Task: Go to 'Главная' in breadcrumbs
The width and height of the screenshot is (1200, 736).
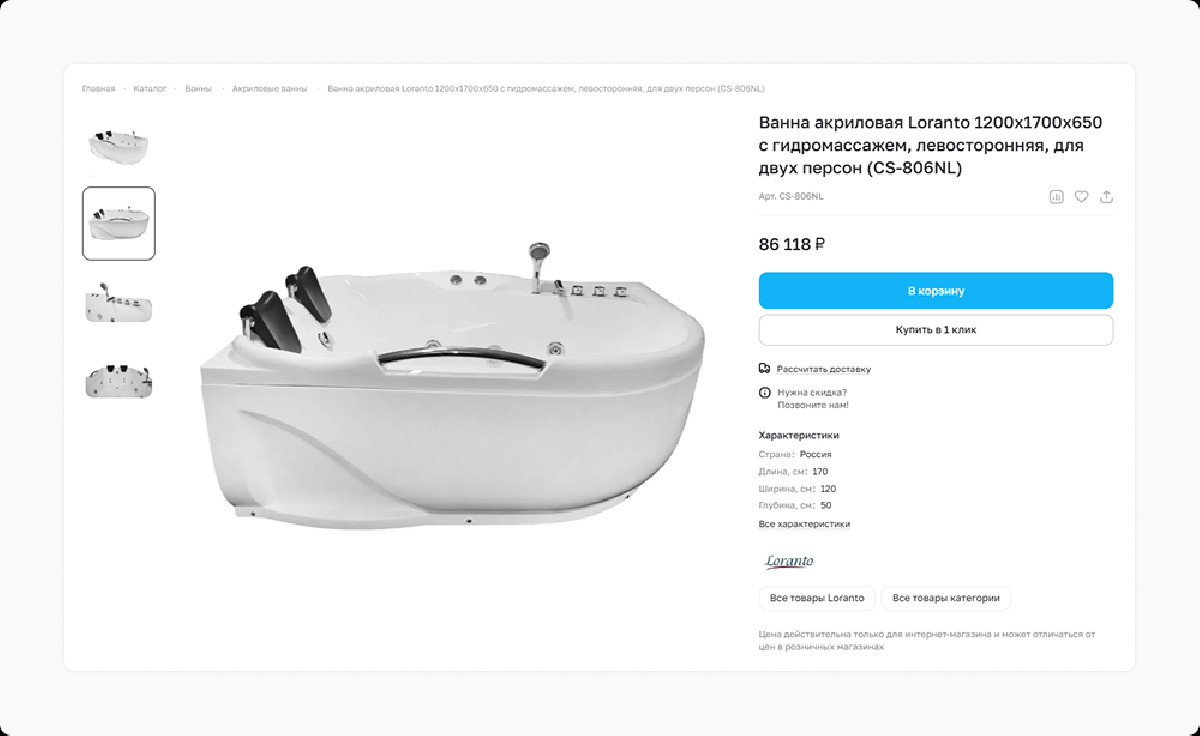Action: [x=98, y=89]
